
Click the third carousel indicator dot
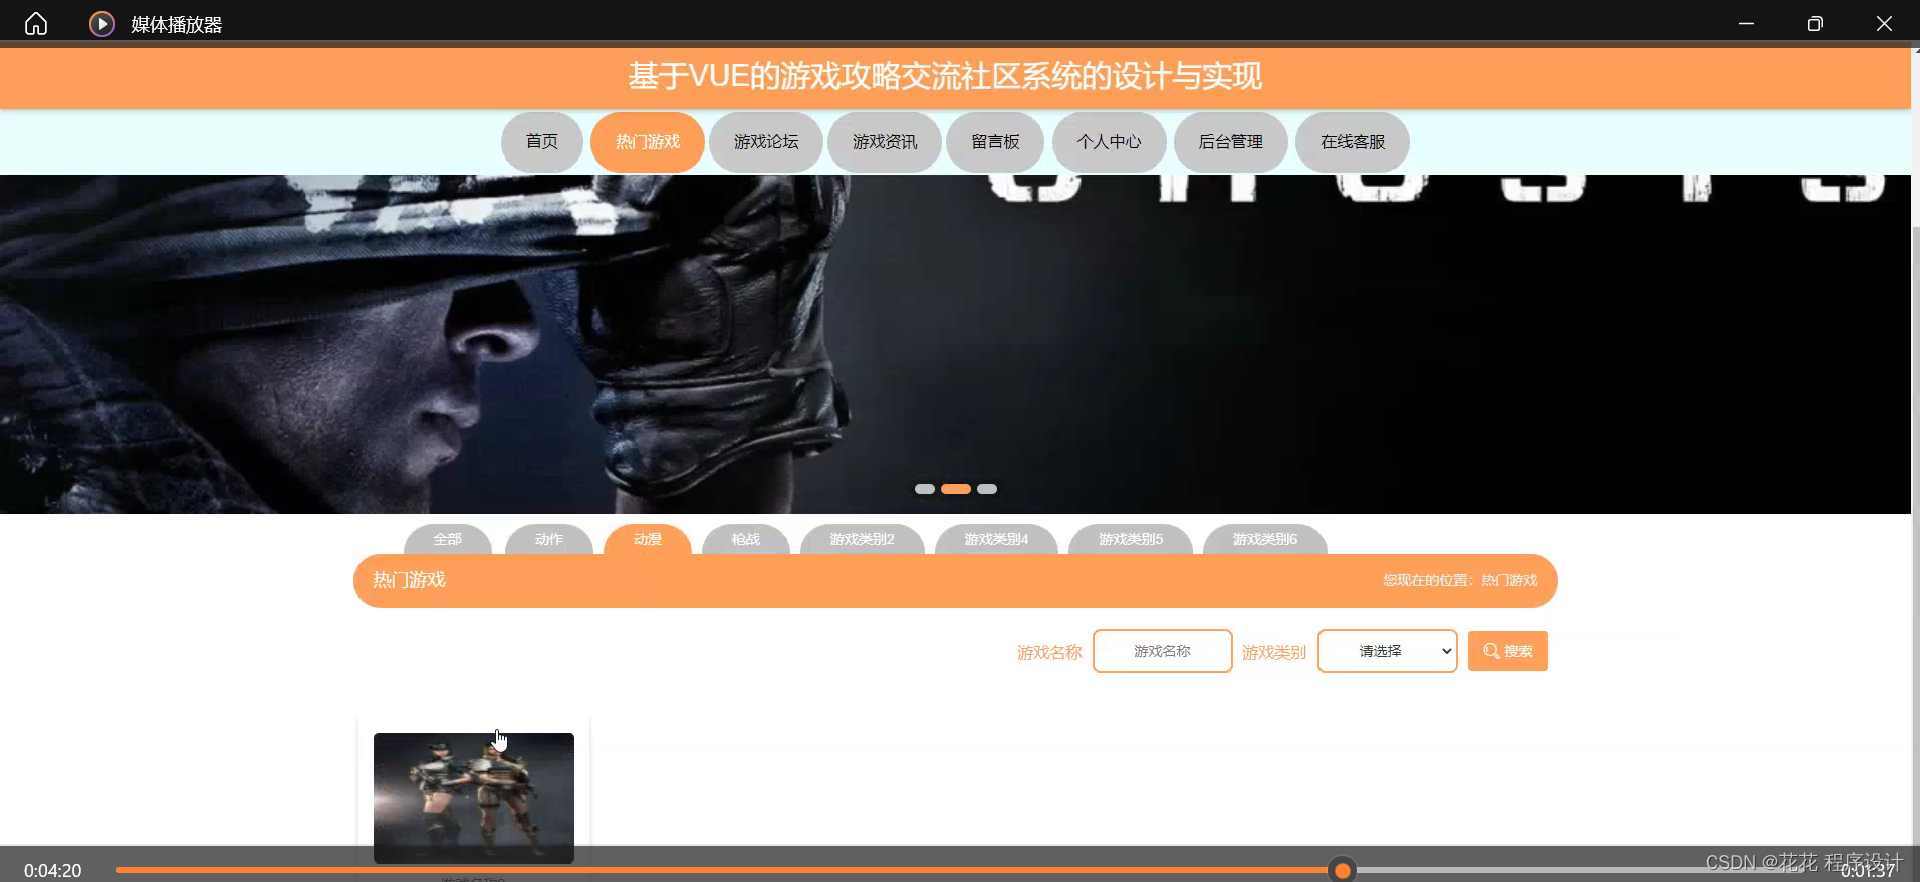(x=987, y=489)
